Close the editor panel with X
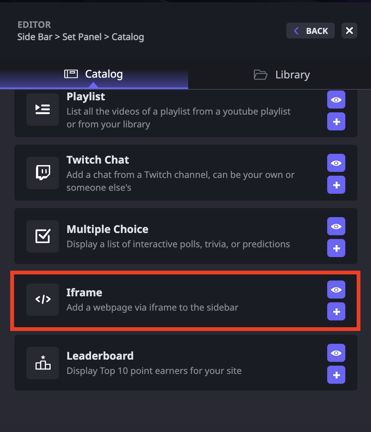This screenshot has width=371, height=432. [349, 31]
